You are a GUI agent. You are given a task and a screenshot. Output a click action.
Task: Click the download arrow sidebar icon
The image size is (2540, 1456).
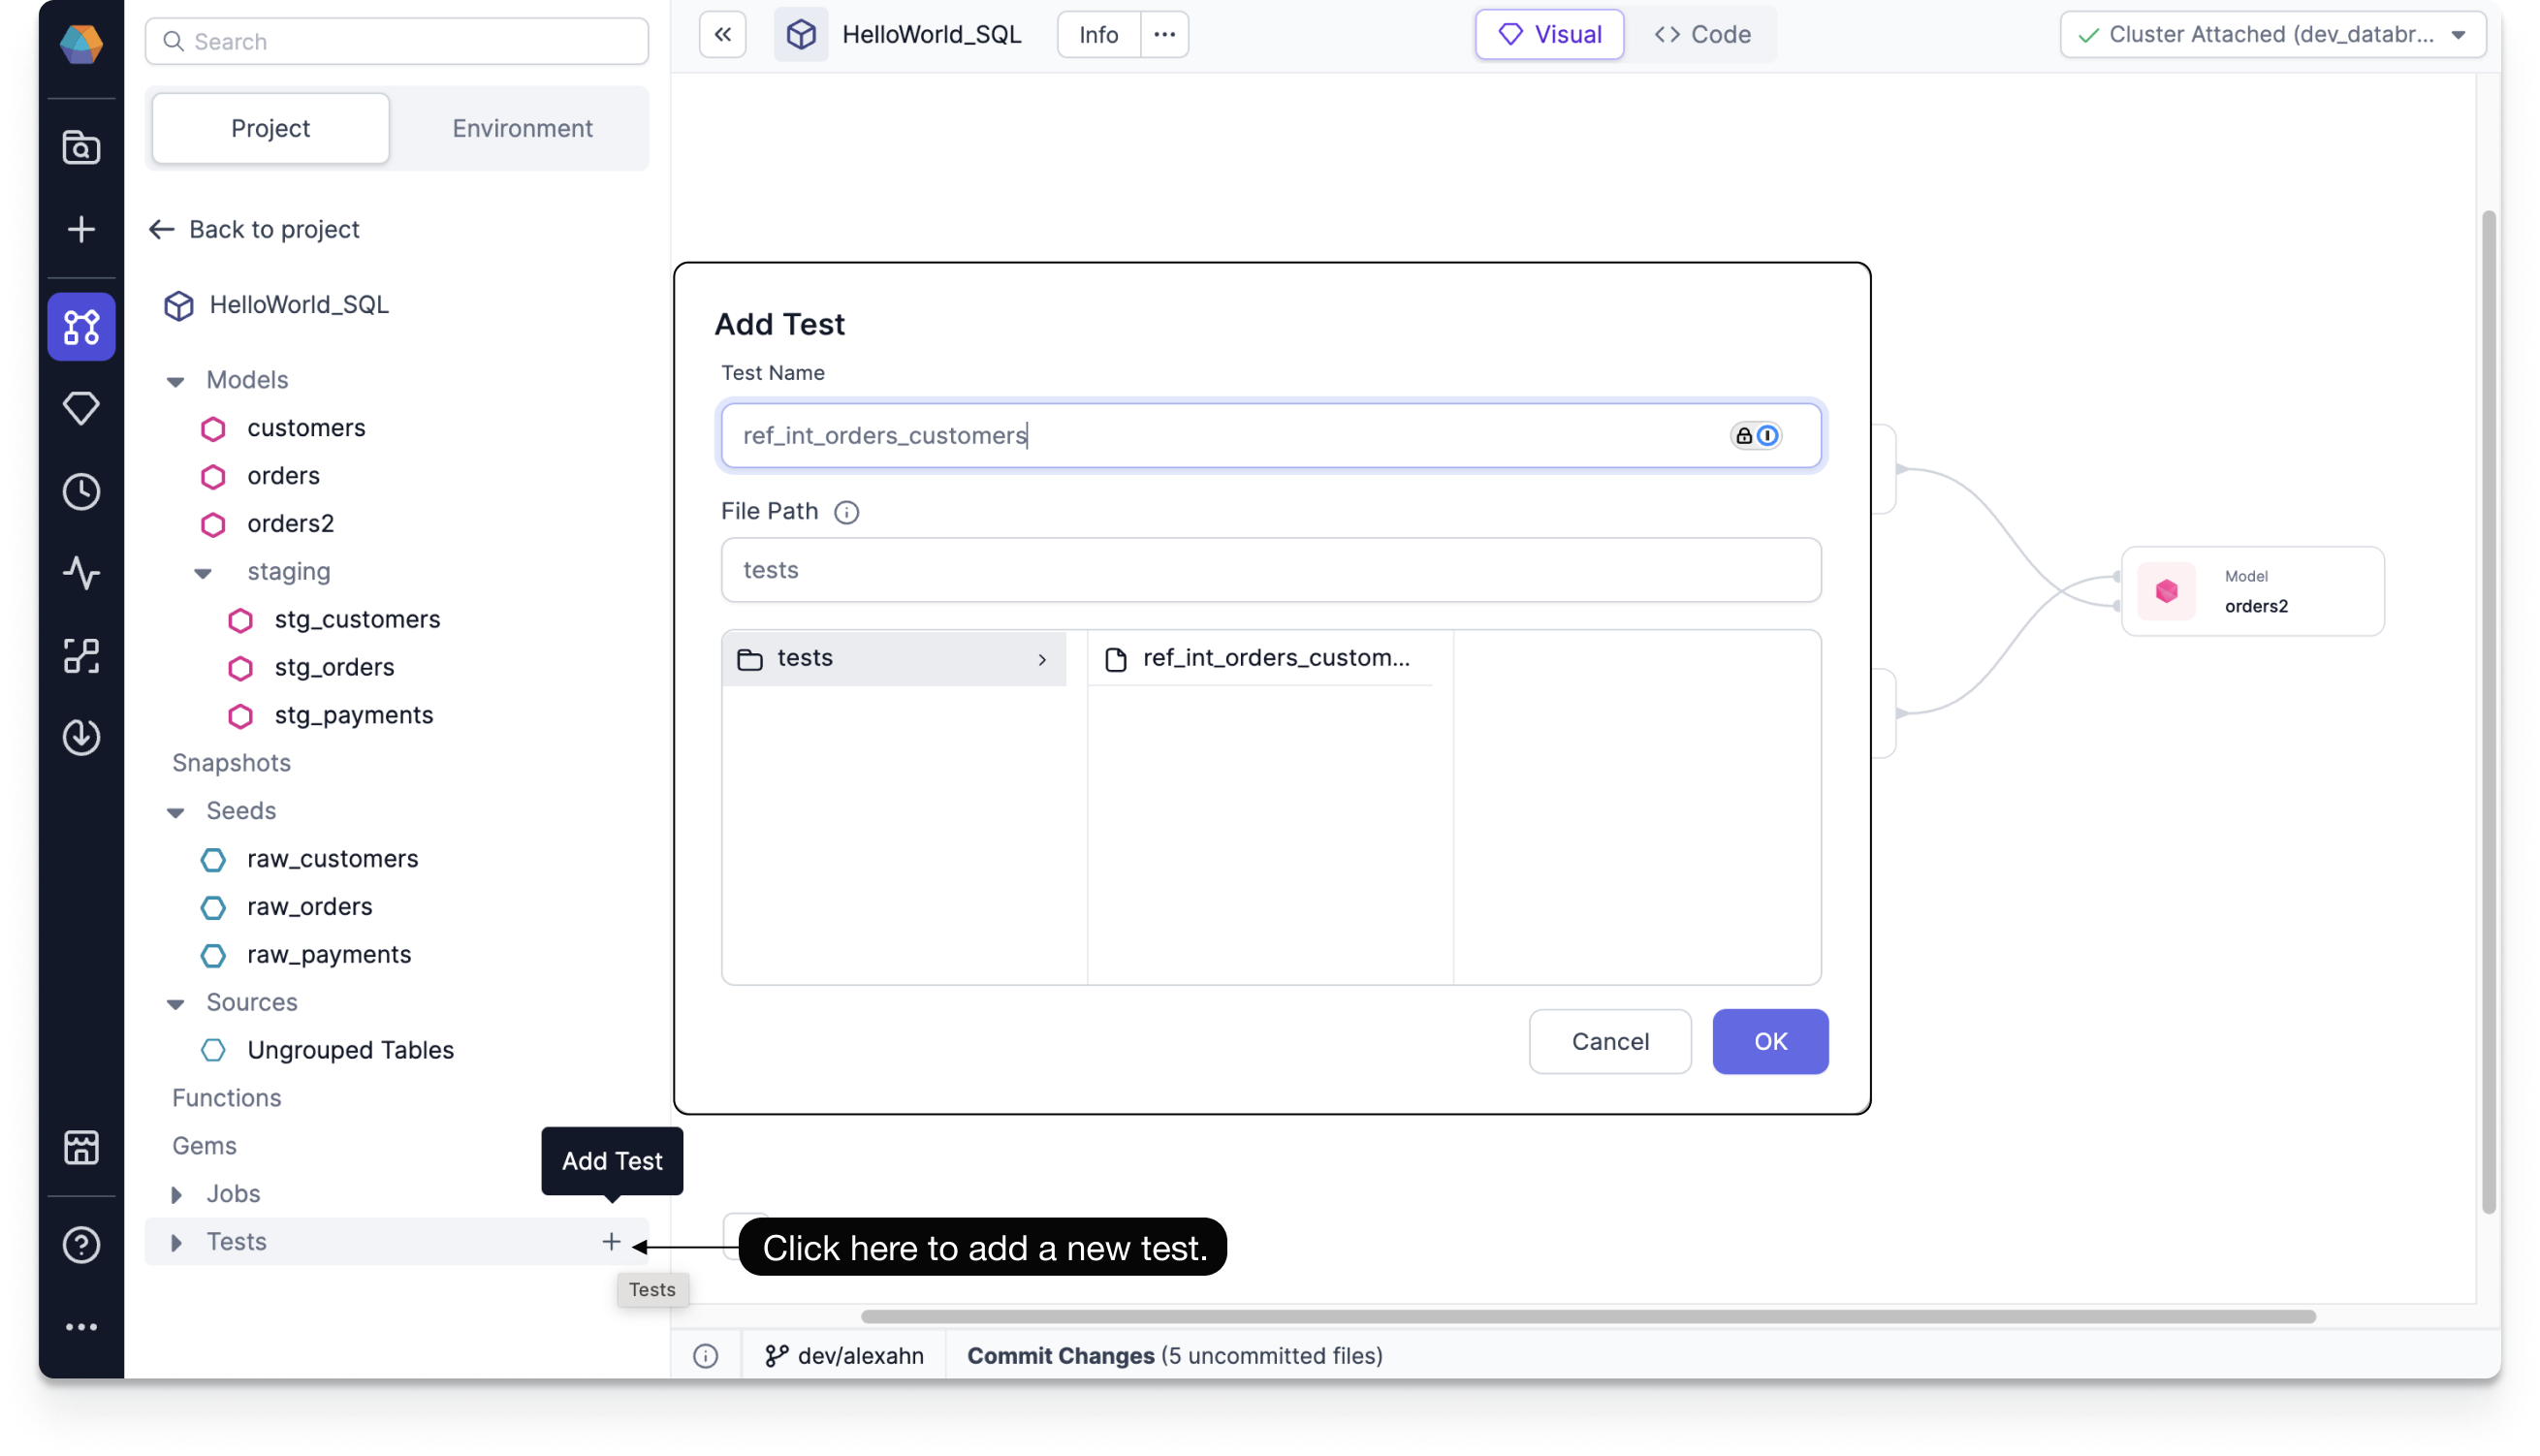pyautogui.click(x=81, y=737)
